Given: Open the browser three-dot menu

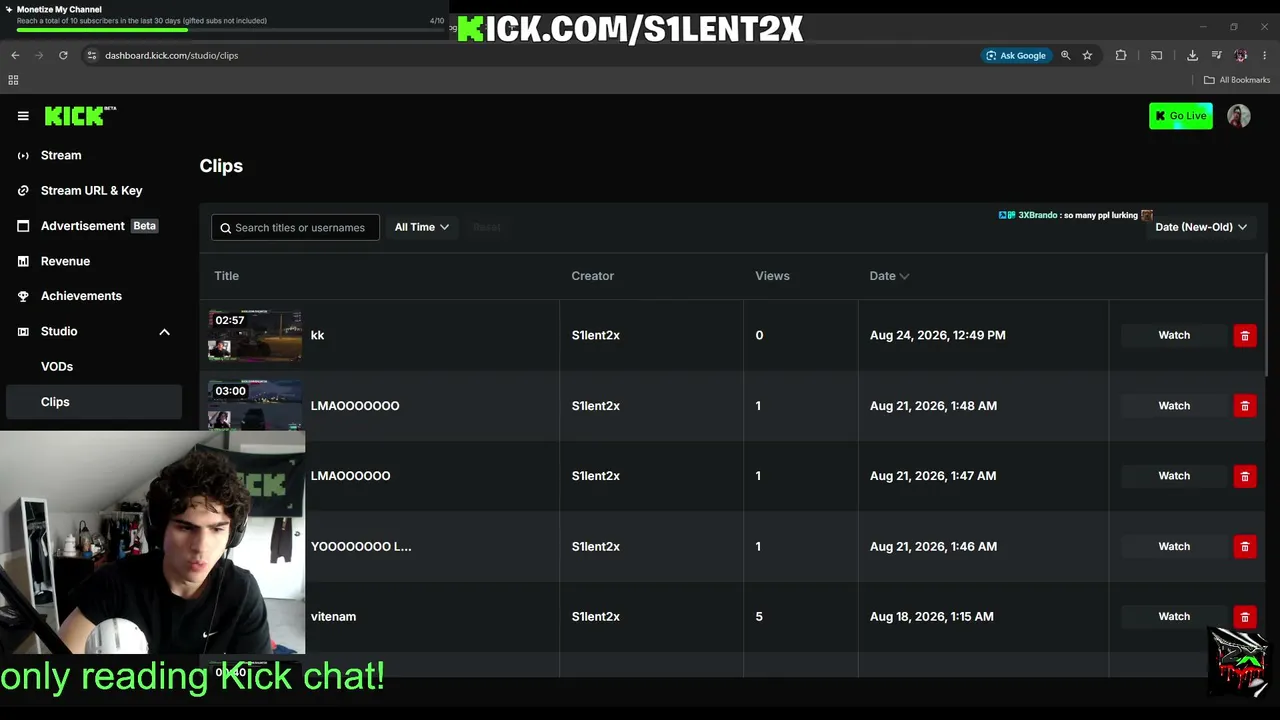Looking at the screenshot, I should pos(1265,55).
